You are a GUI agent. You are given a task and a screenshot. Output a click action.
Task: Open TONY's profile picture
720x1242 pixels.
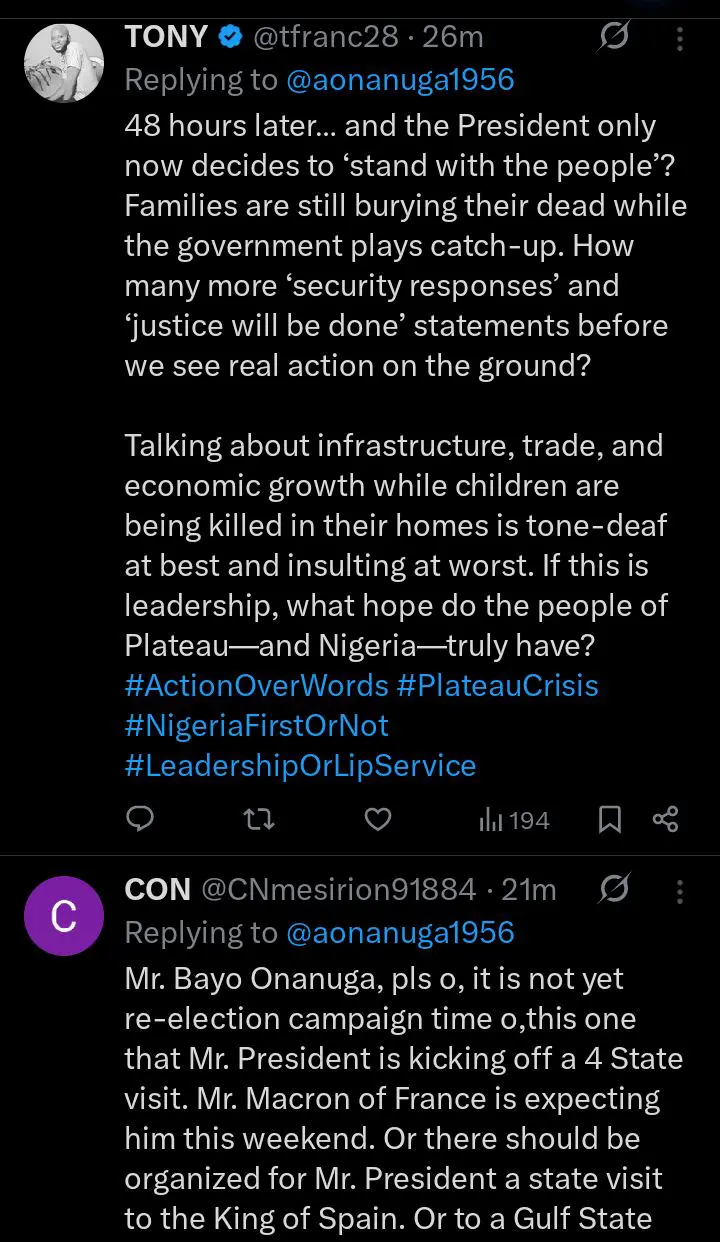(63, 63)
